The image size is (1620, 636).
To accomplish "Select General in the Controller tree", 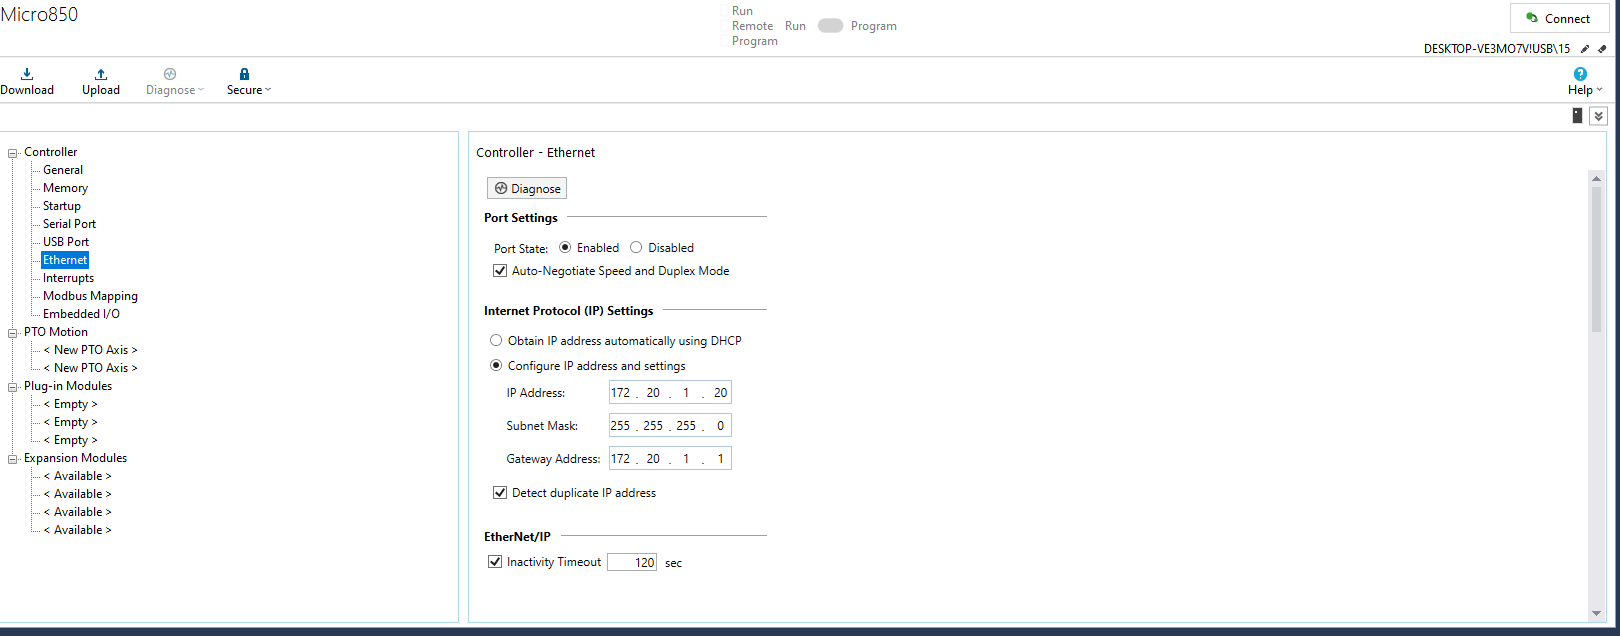I will click(x=63, y=170).
